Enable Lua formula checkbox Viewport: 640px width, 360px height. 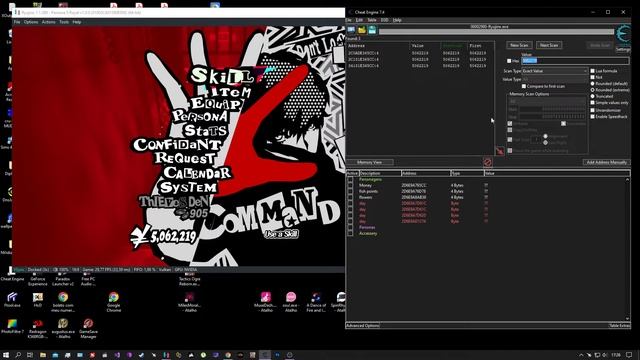(x=593, y=71)
